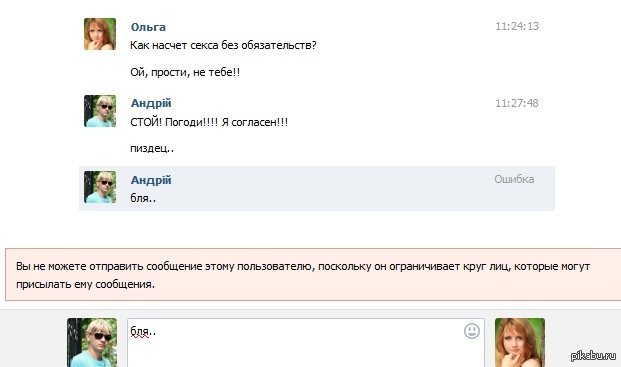Click the large Ольга avatar beside input
The height and width of the screenshot is (367, 621).
[x=520, y=342]
